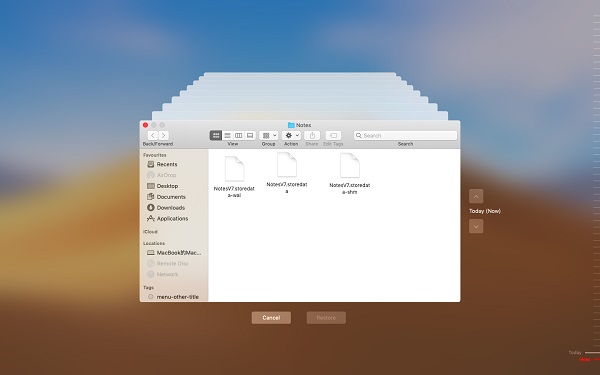
Task: Focus the Search field
Action: click(405, 135)
